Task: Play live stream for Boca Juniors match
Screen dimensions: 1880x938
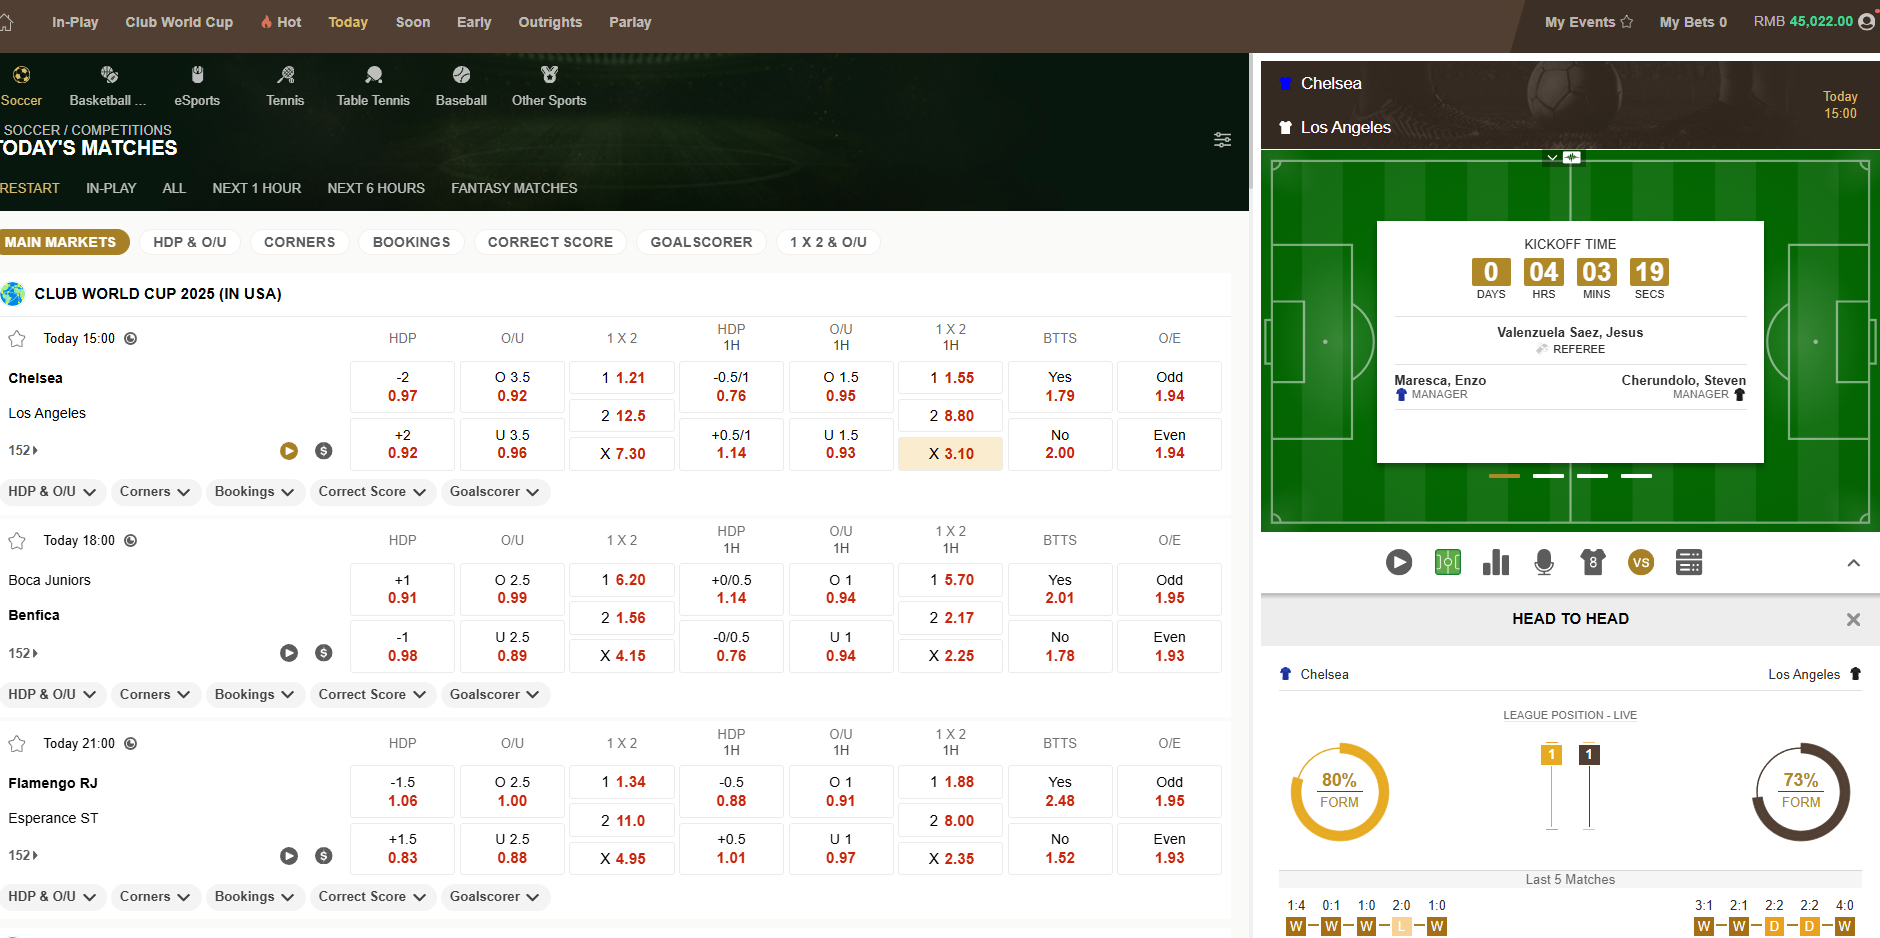Action: pyautogui.click(x=289, y=653)
